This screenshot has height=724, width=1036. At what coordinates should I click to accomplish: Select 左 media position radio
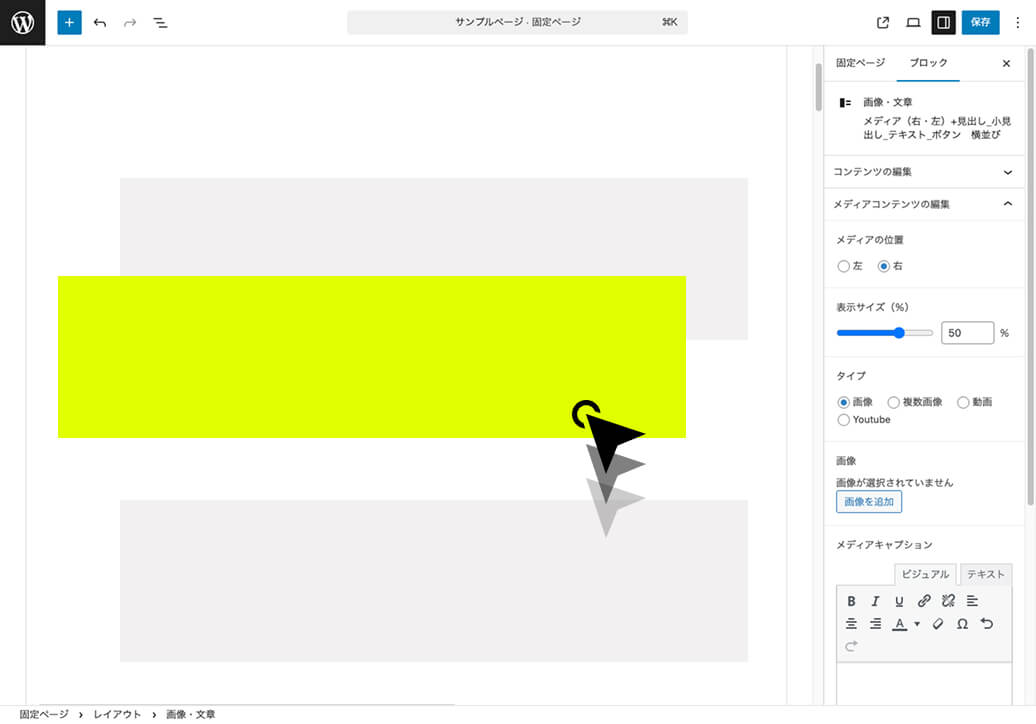(x=843, y=267)
